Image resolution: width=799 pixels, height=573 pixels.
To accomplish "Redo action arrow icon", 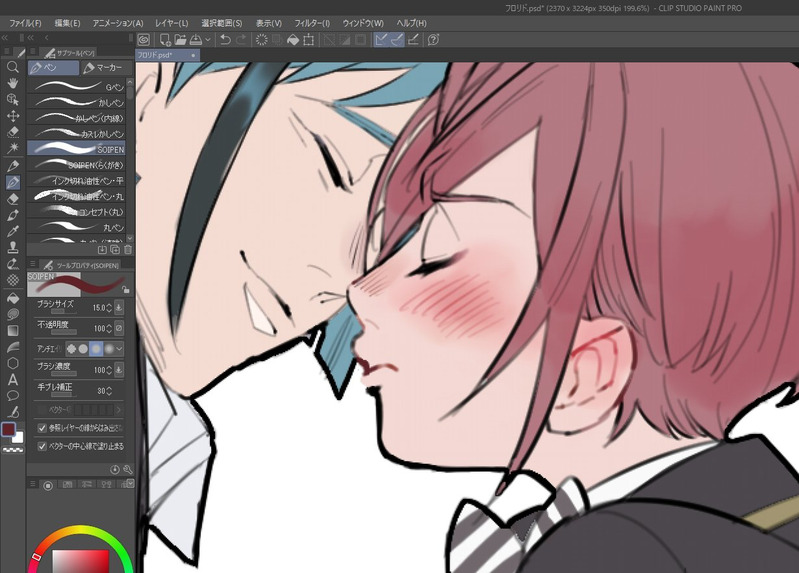I will click(241, 39).
